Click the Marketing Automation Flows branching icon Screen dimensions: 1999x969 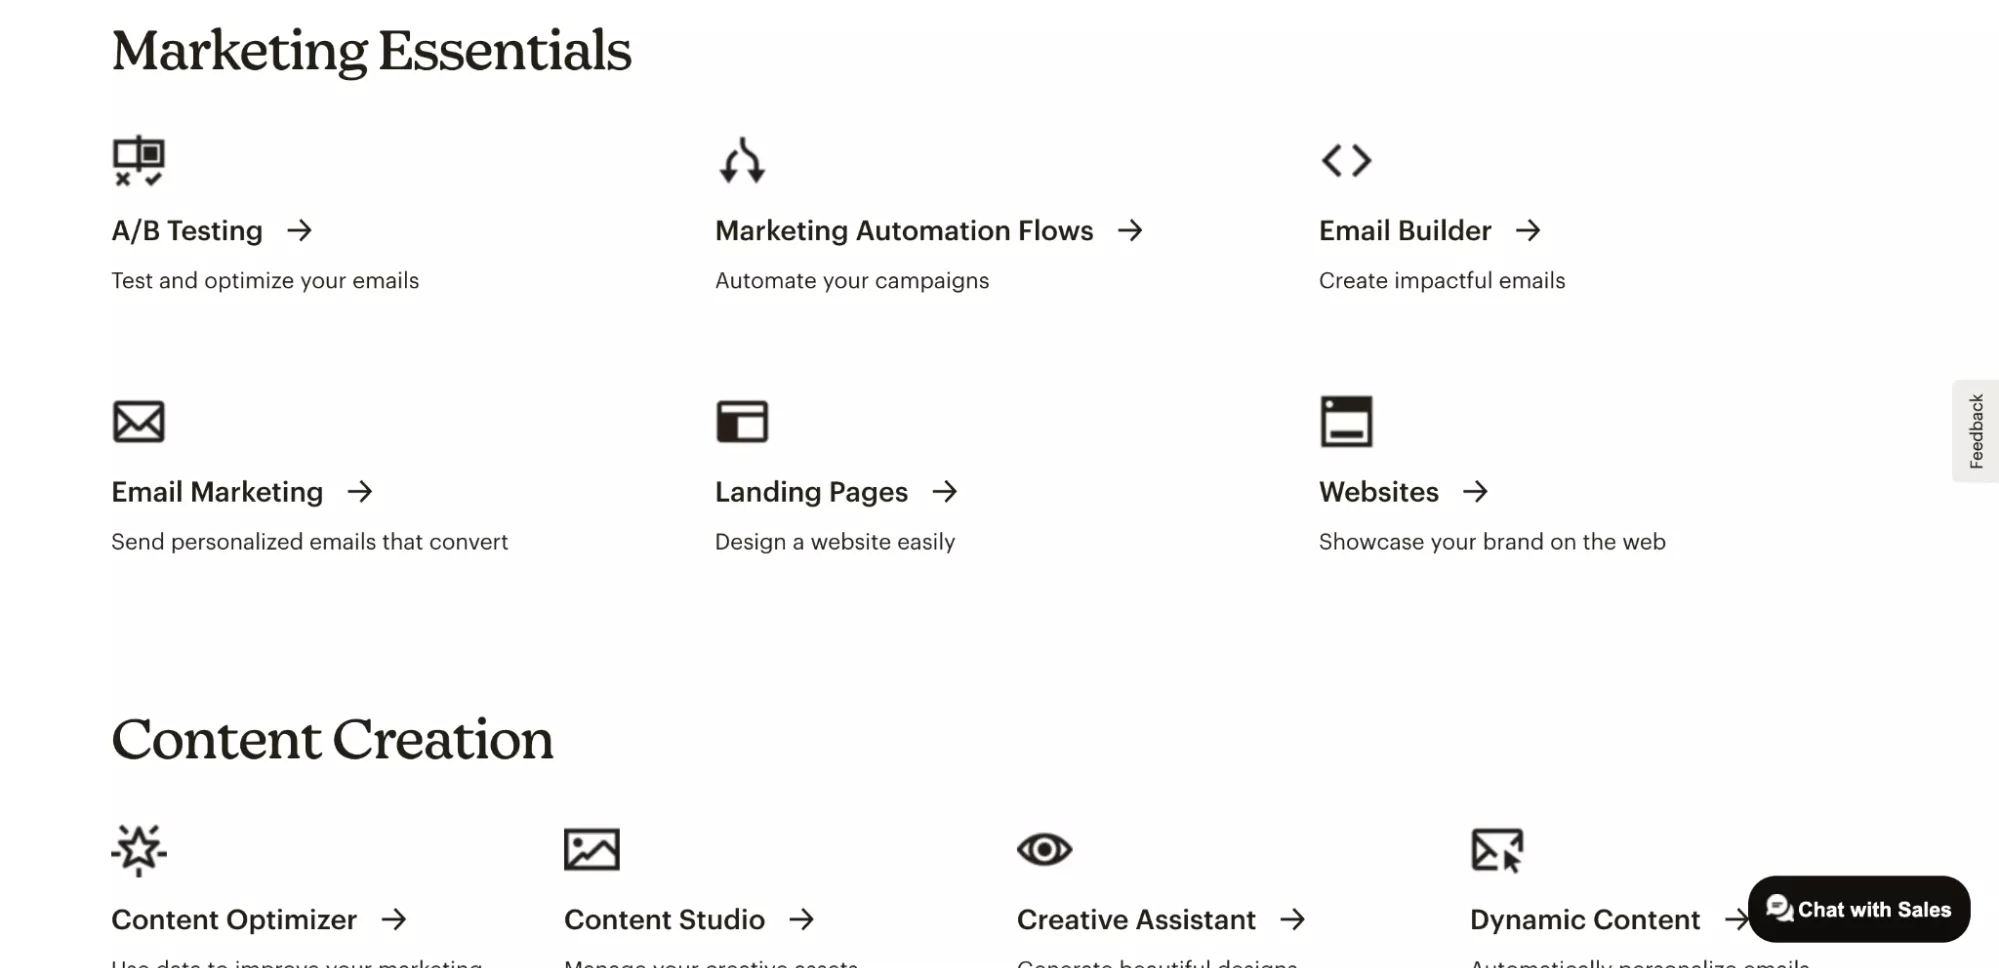[742, 160]
